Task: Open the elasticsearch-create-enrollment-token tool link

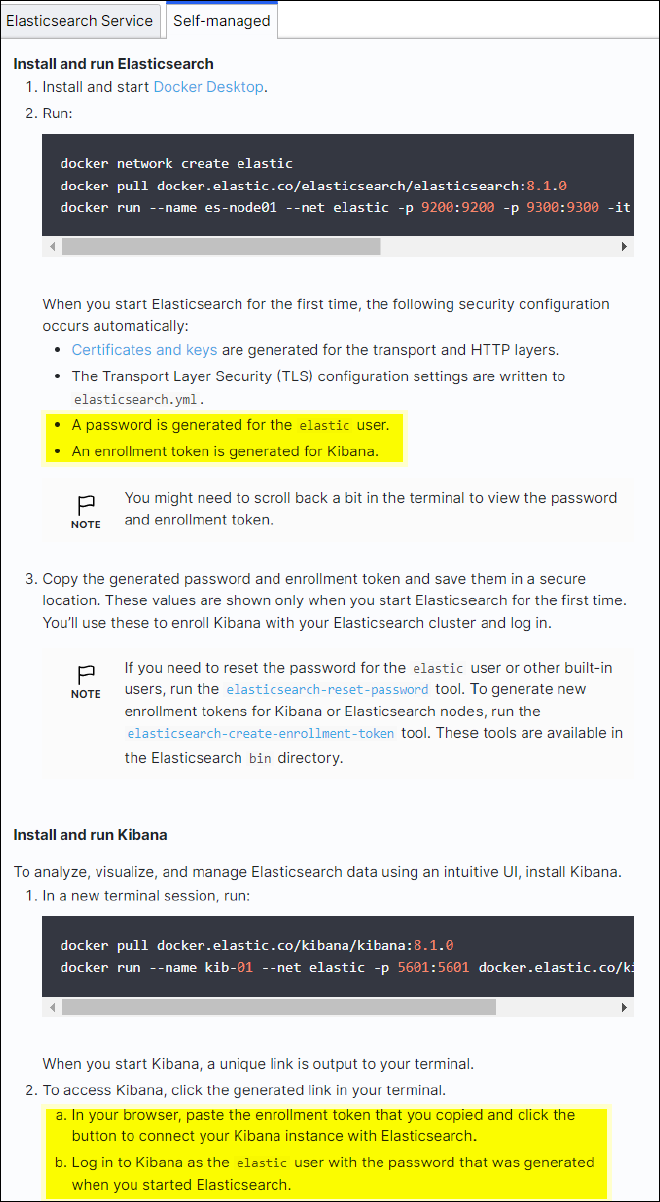Action: (259, 734)
